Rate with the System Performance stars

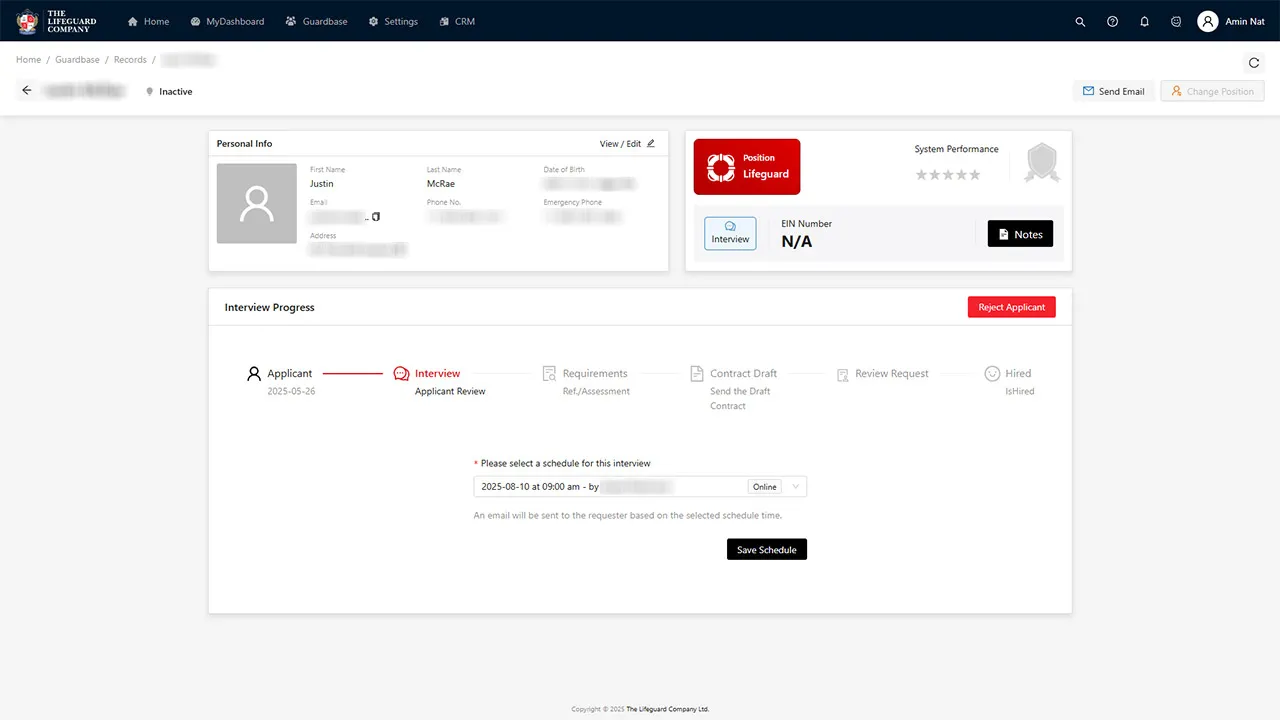click(948, 175)
